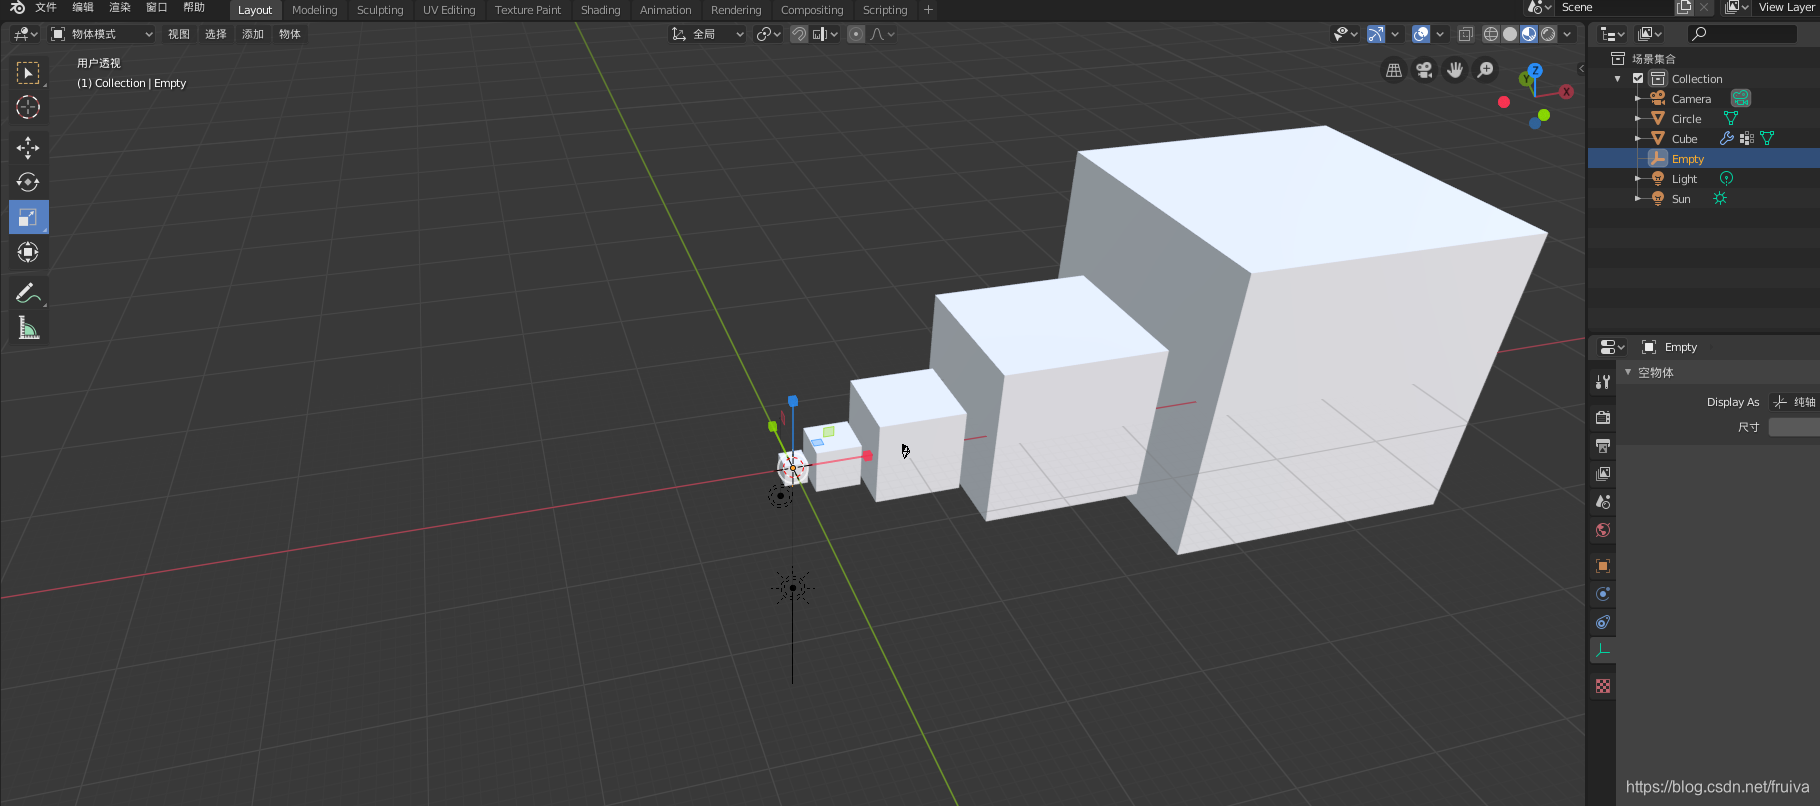The image size is (1820, 806).
Task: Click the pan view hand icon
Action: click(x=1455, y=70)
